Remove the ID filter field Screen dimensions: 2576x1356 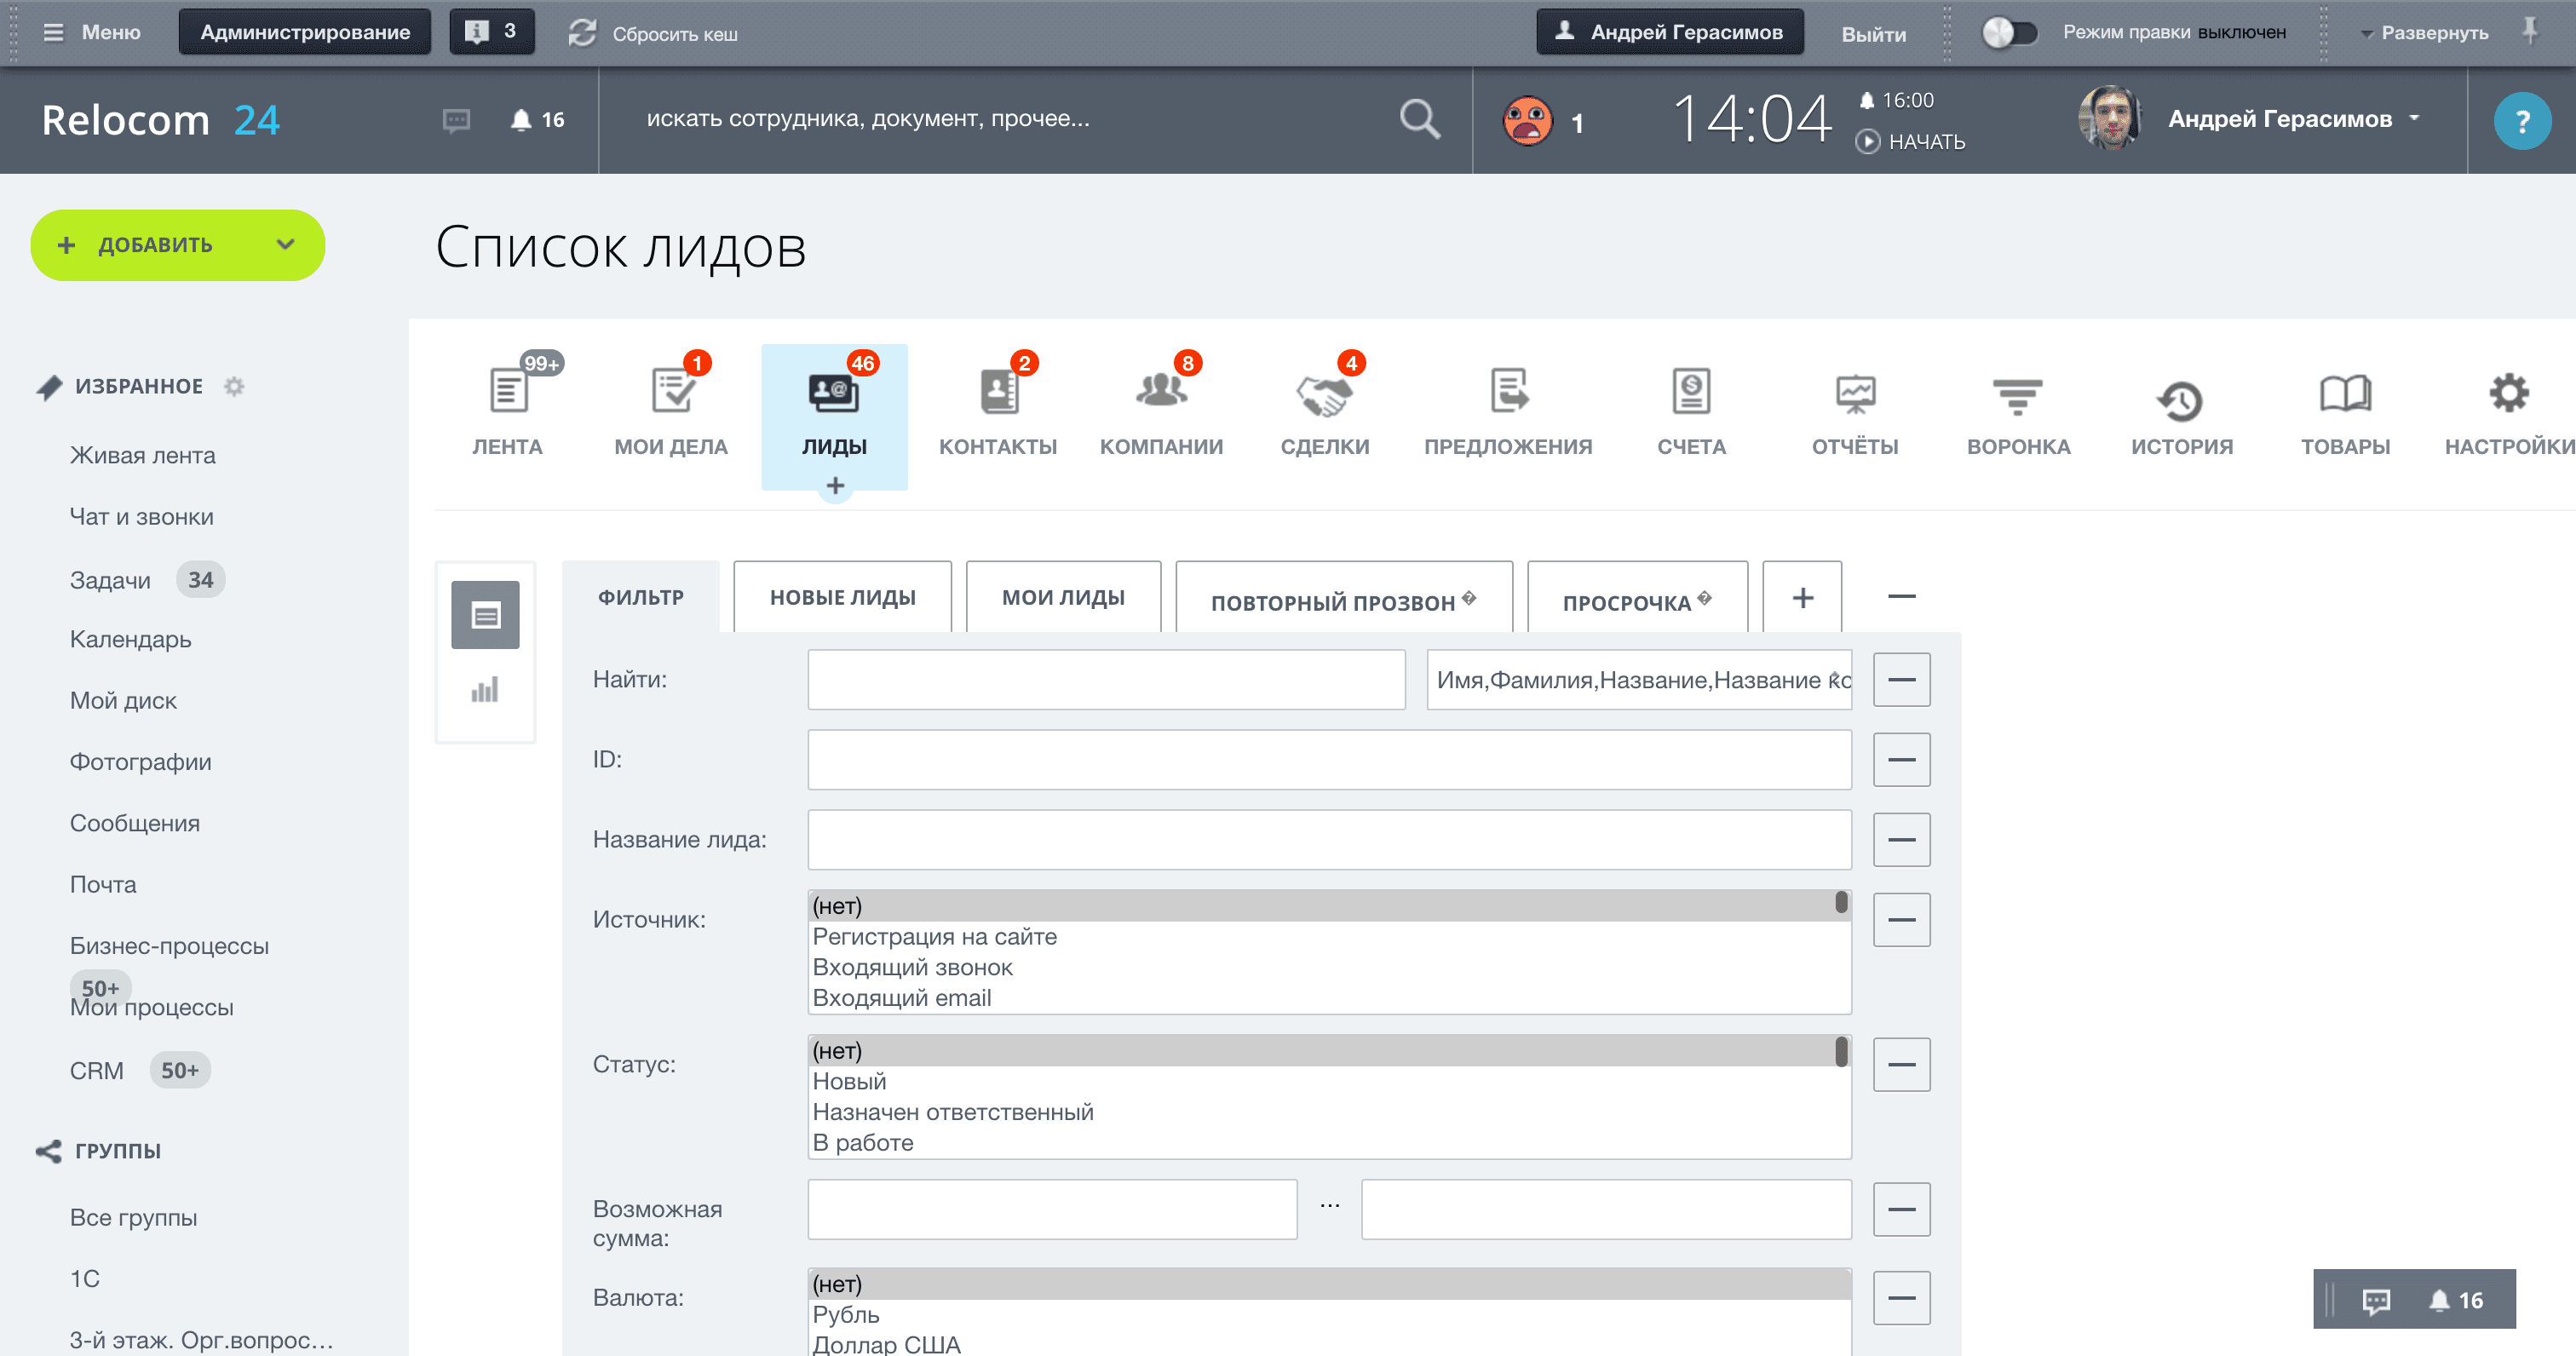click(x=1901, y=759)
